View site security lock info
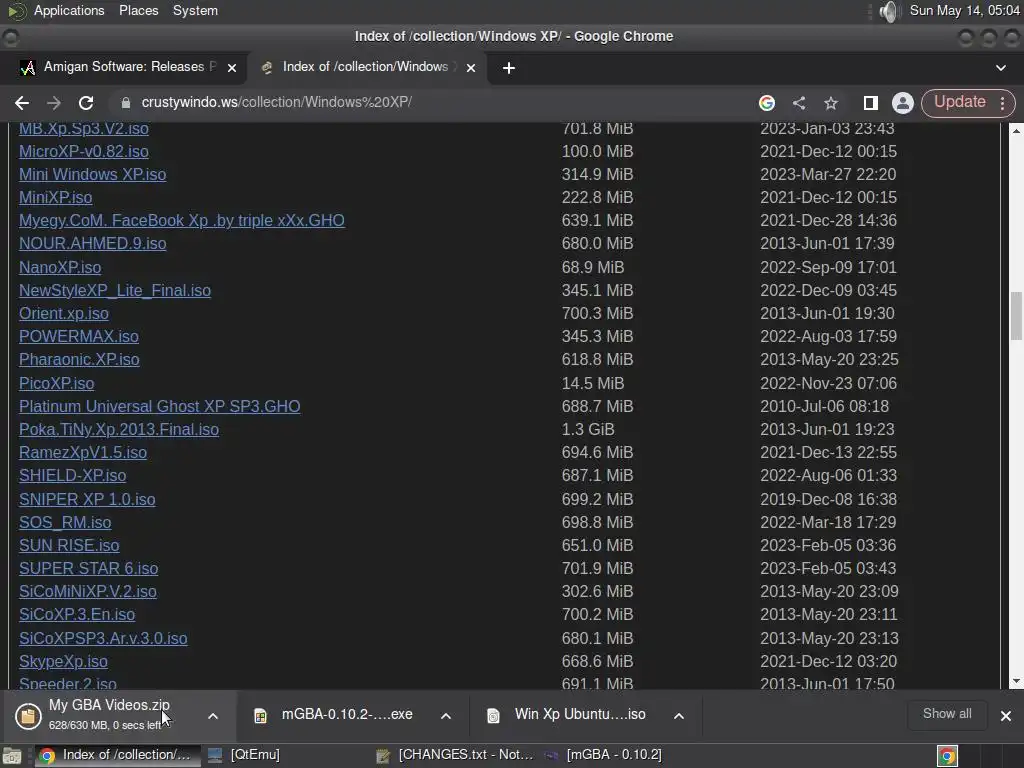Screen dimensions: 1024x768 (x=126, y=103)
